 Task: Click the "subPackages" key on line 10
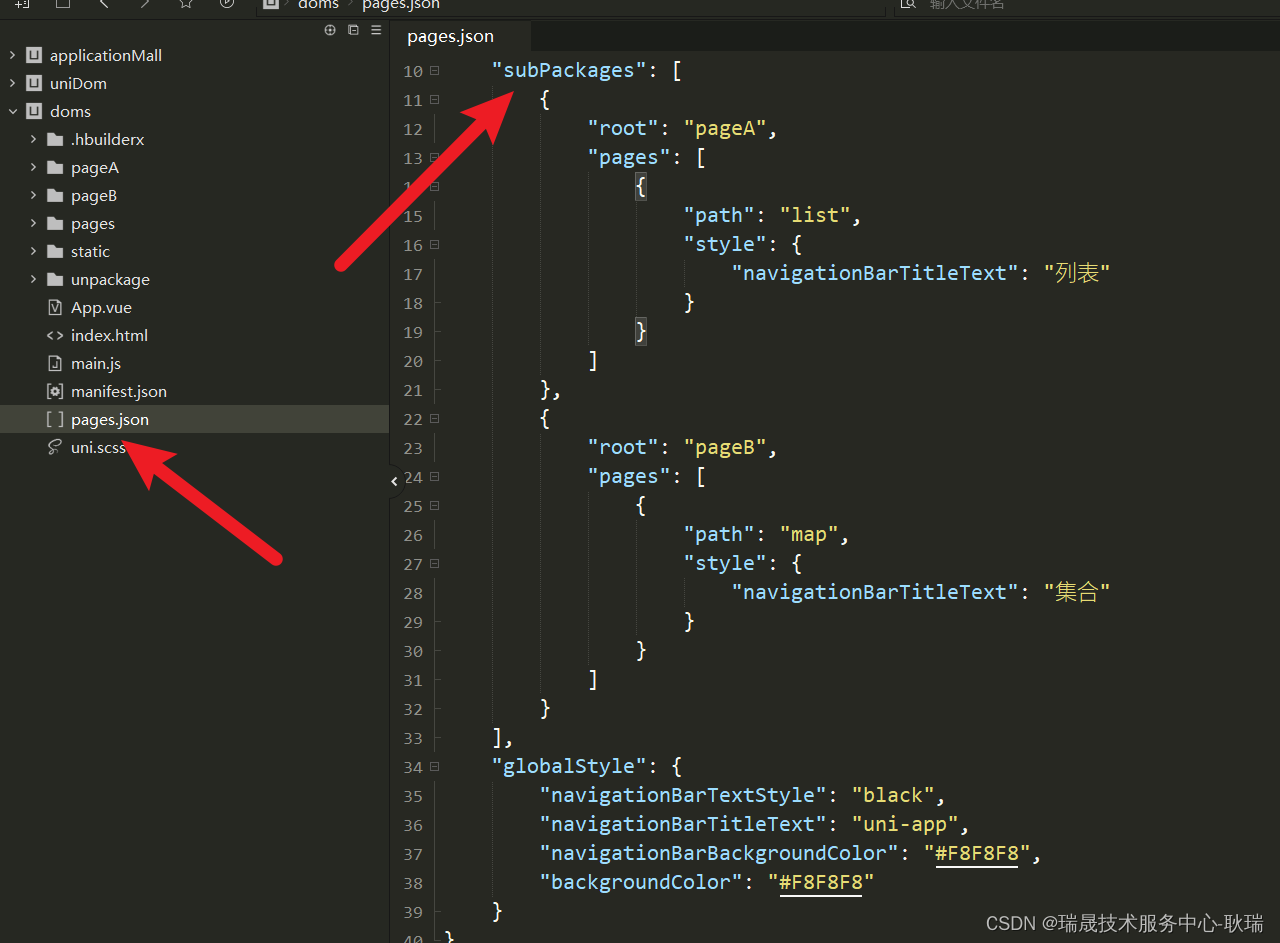[569, 71]
